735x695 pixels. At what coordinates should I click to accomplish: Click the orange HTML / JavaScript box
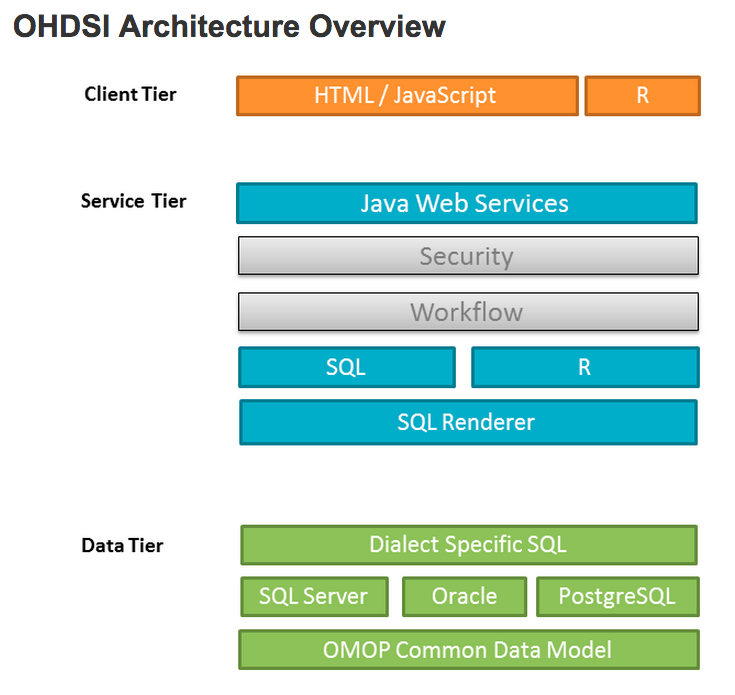(x=407, y=96)
